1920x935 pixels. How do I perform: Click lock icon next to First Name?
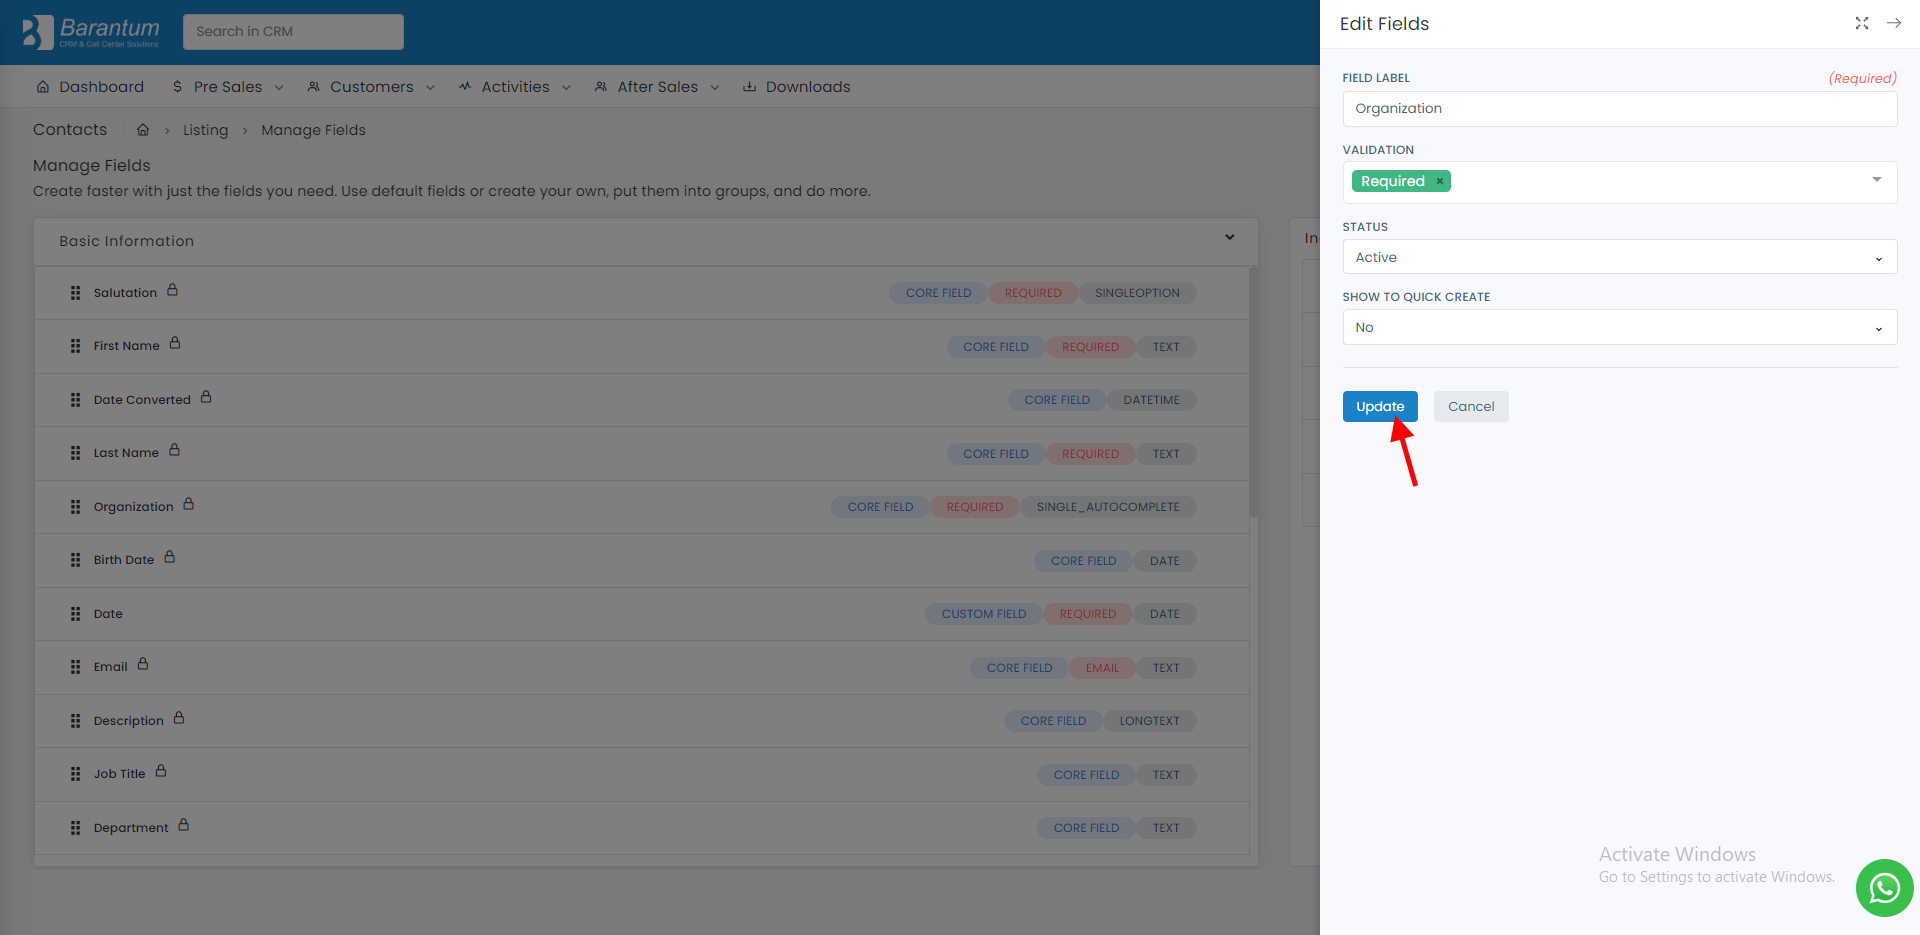tap(175, 343)
